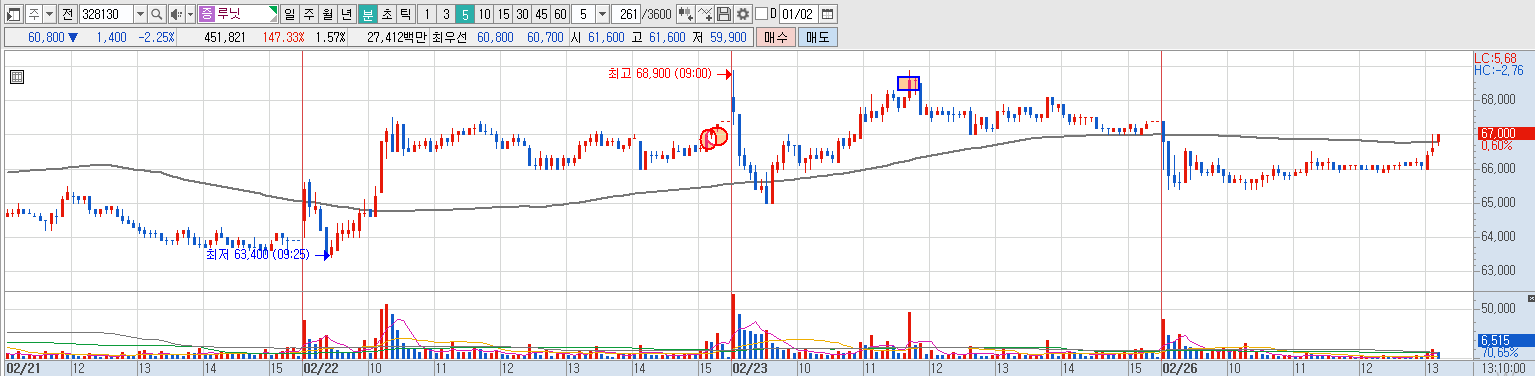Select second chart 초
1535x376 pixels.
(386, 14)
